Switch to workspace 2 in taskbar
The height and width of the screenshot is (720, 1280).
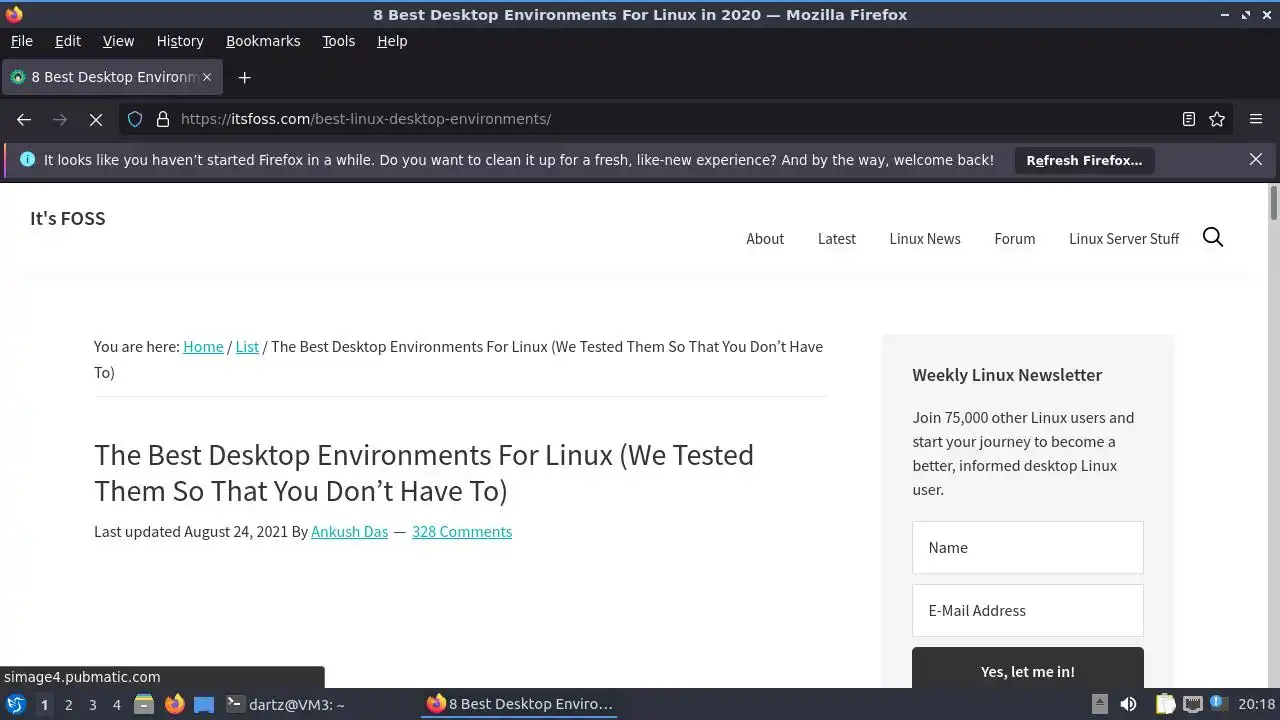pyautogui.click(x=68, y=704)
